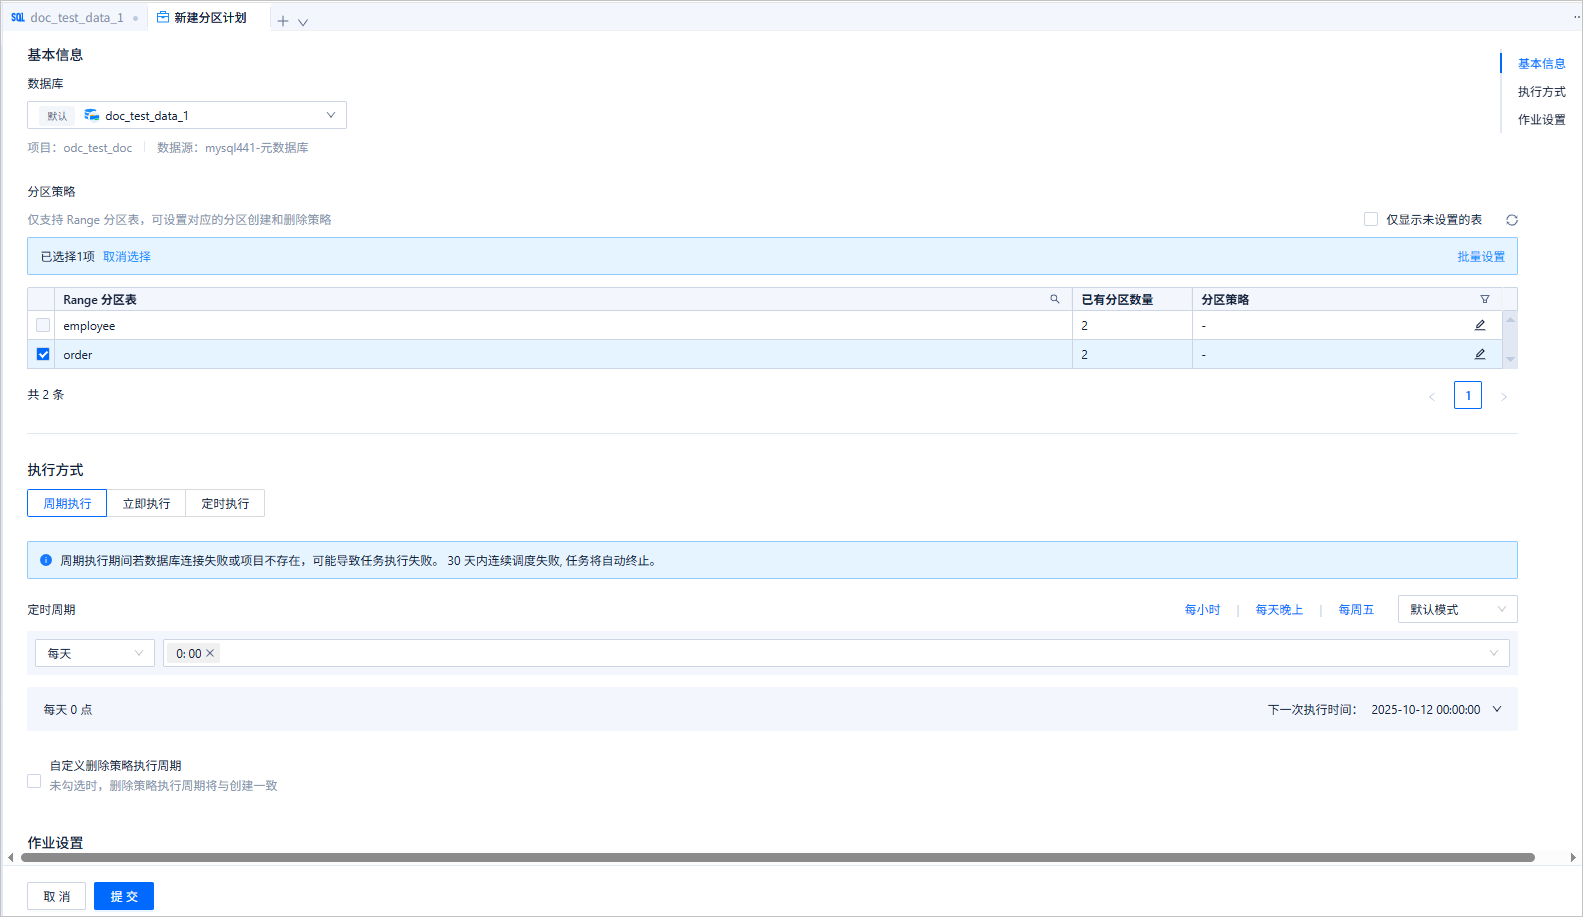Viewport: 1583px width, 917px height.
Task: Choose 每周五 quick preset
Action: (x=1356, y=609)
